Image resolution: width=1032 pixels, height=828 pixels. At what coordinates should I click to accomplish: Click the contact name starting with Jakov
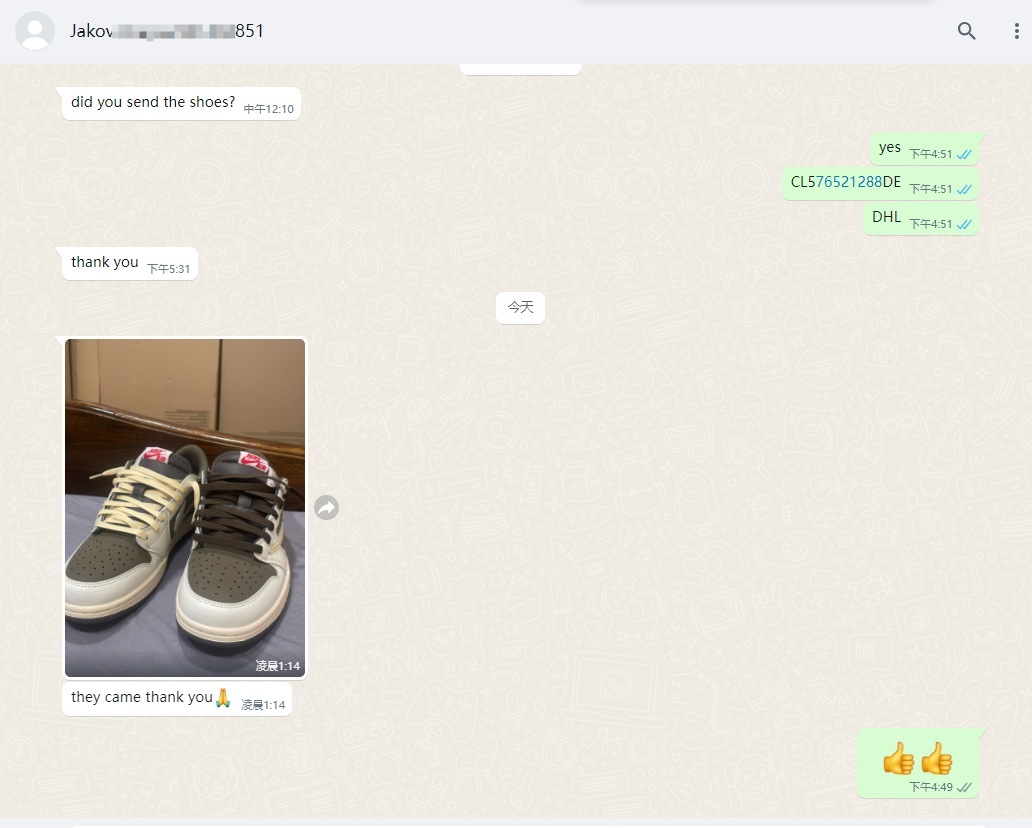[x=166, y=31]
